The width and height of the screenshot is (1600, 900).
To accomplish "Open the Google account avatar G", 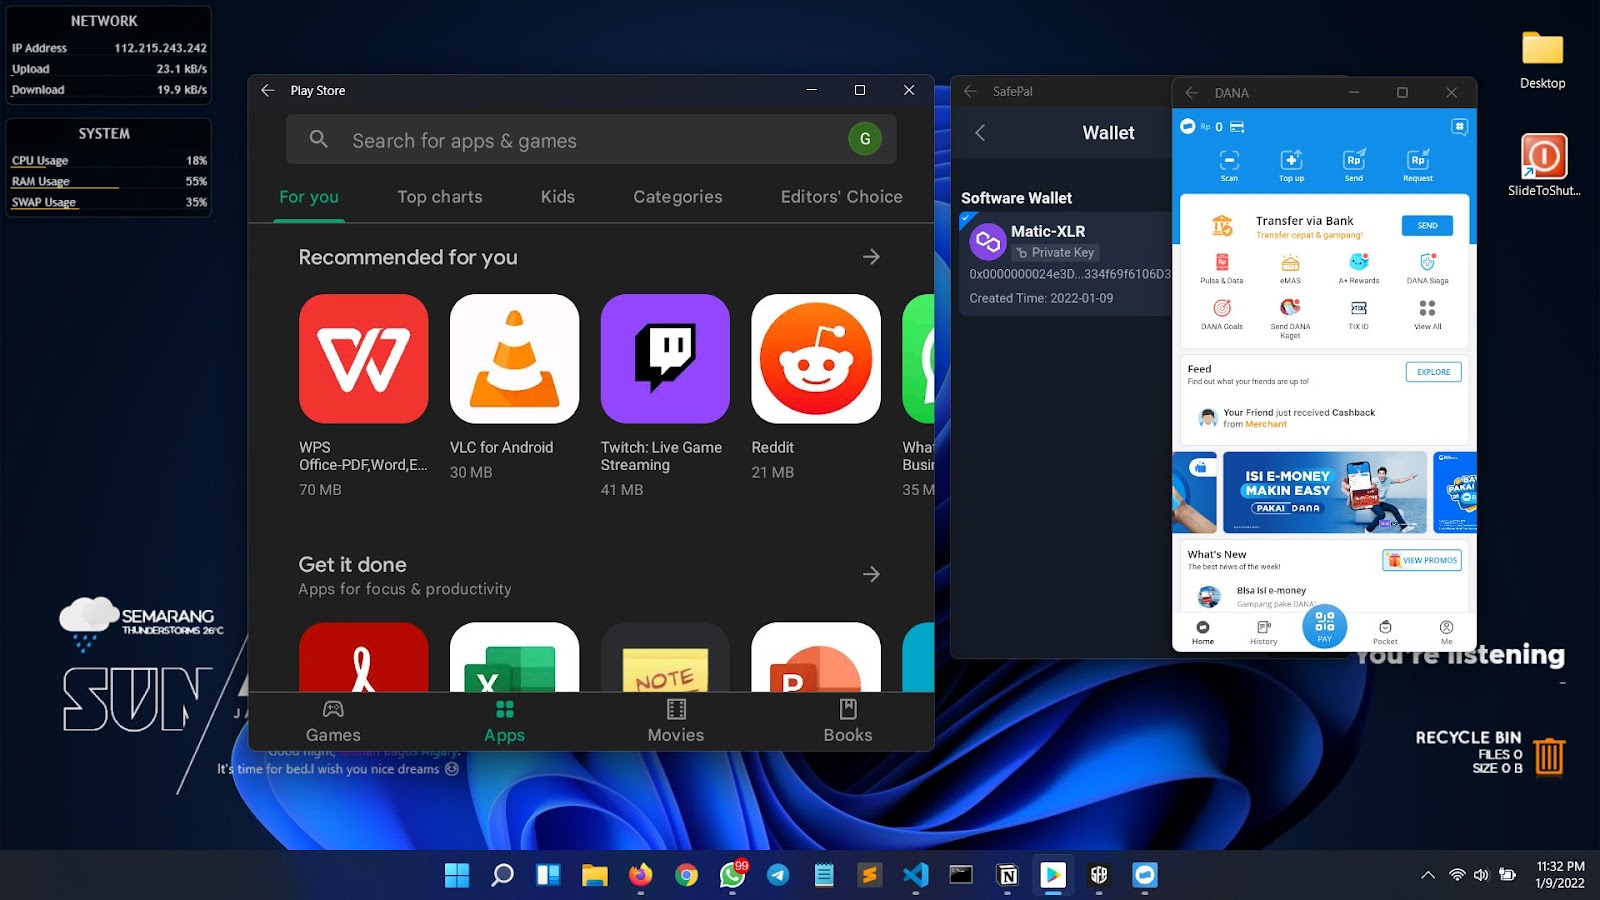I will [x=865, y=139].
